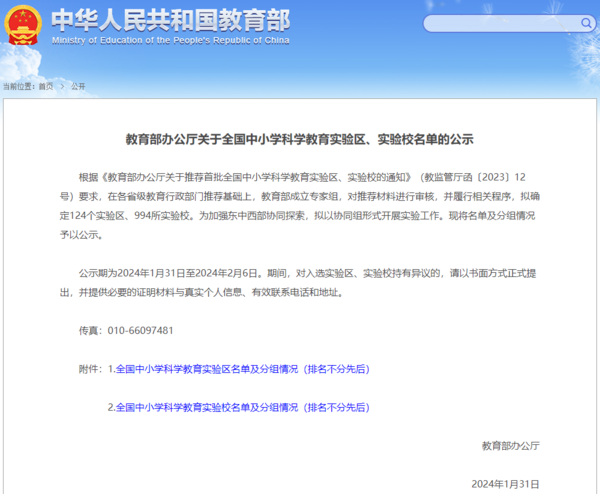Open the 公开 breadcrumb link
The height and width of the screenshot is (494, 600).
78,86
